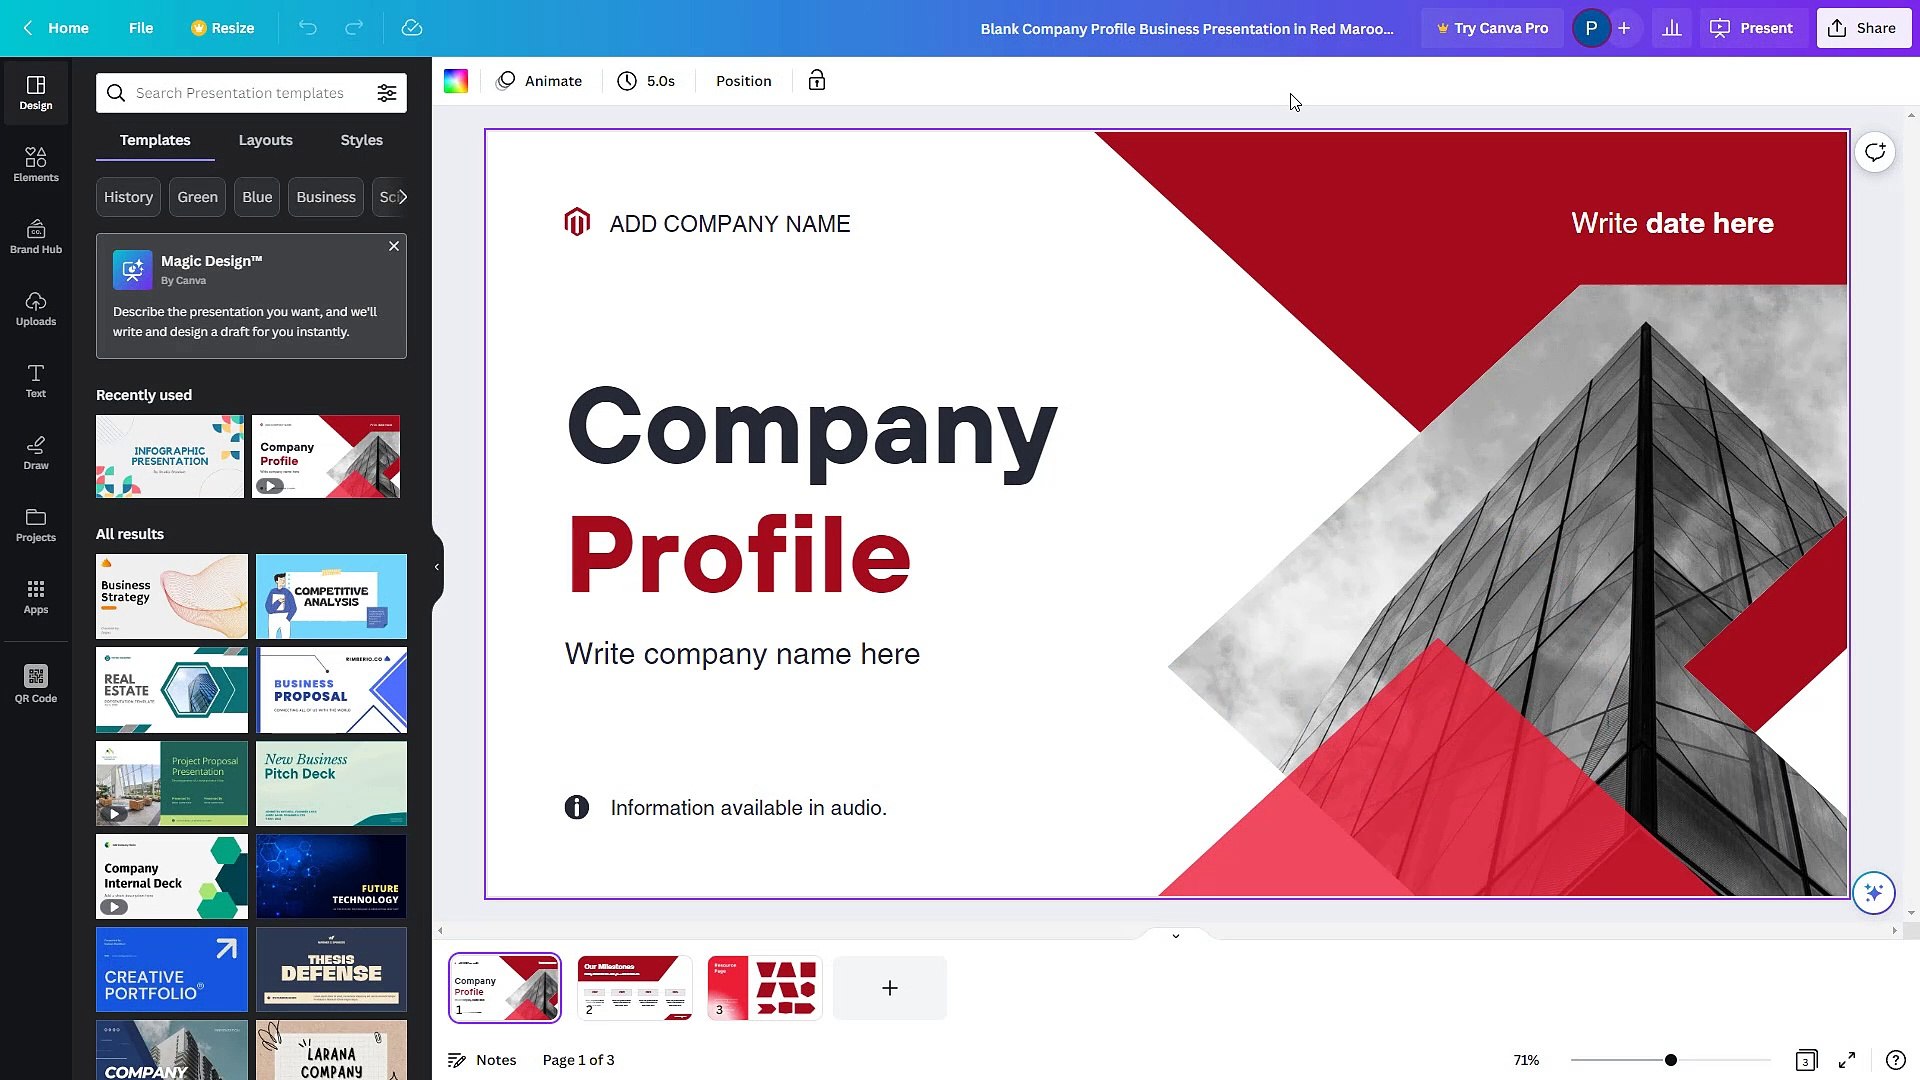Open the QR Code app panel
Image resolution: width=1920 pixels, height=1080 pixels.
pyautogui.click(x=36, y=683)
